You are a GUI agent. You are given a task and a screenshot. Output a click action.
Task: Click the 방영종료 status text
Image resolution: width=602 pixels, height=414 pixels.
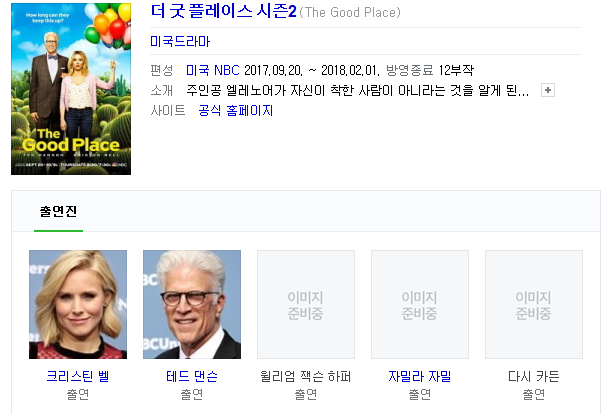(410, 70)
